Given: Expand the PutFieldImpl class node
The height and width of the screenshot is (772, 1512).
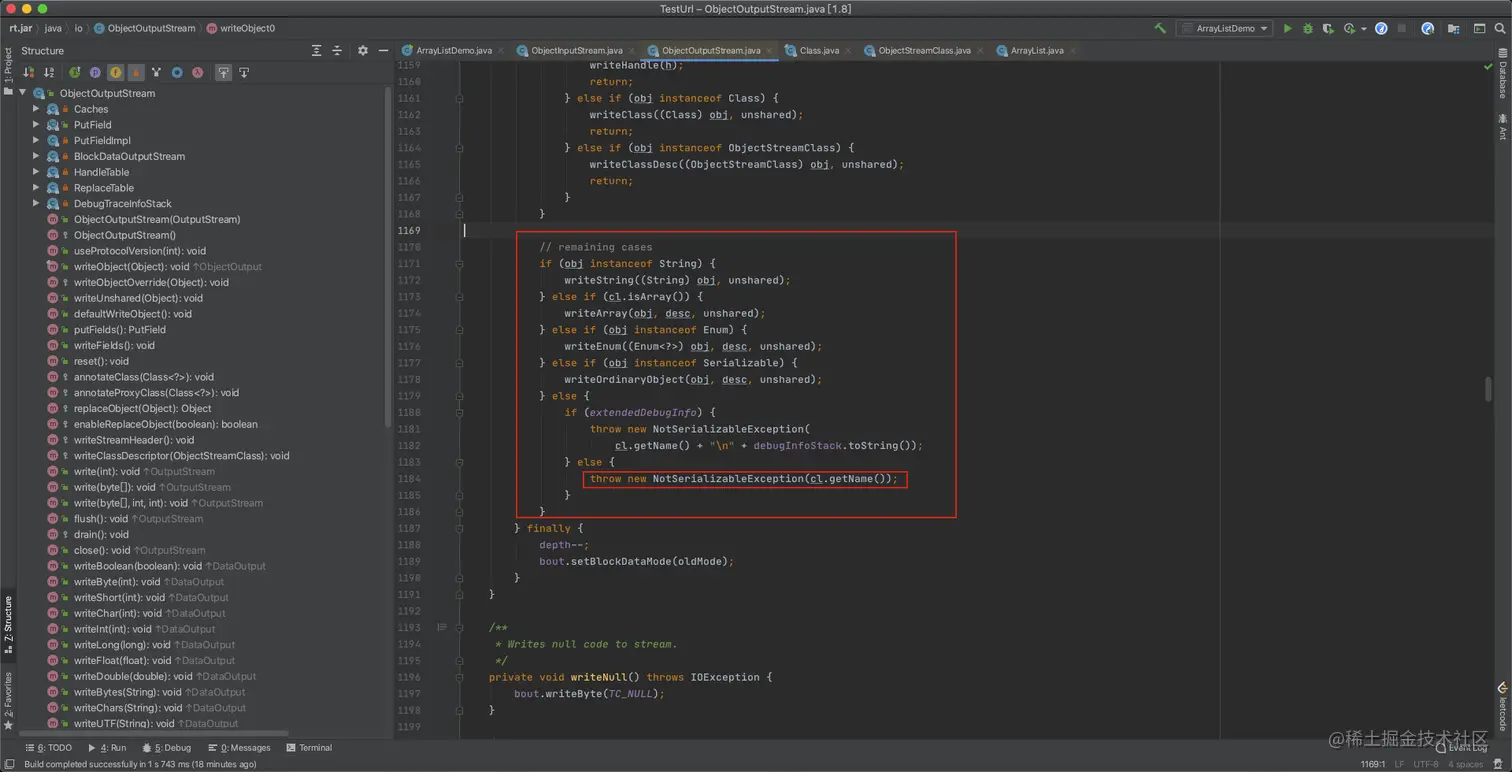Looking at the screenshot, I should pos(37,141).
